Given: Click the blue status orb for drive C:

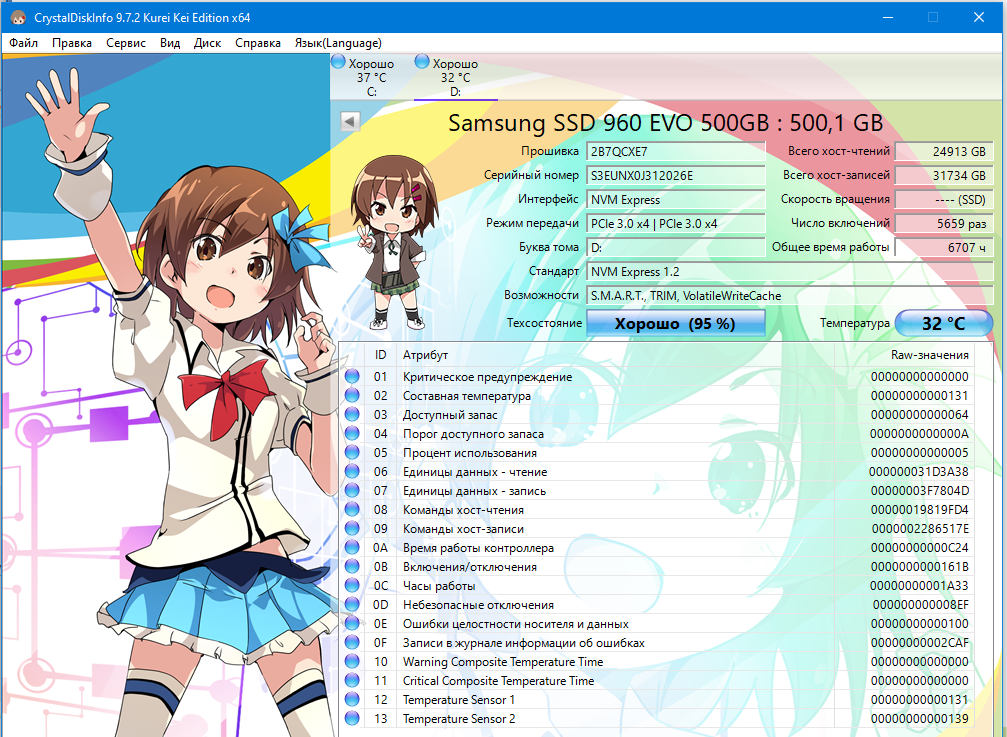Looking at the screenshot, I should (338, 62).
